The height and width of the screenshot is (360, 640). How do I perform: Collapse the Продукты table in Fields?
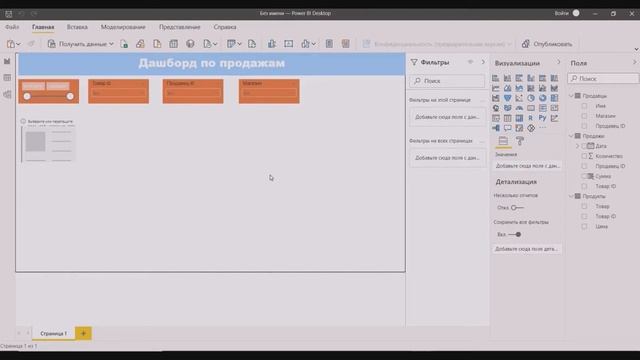[x=571, y=196]
